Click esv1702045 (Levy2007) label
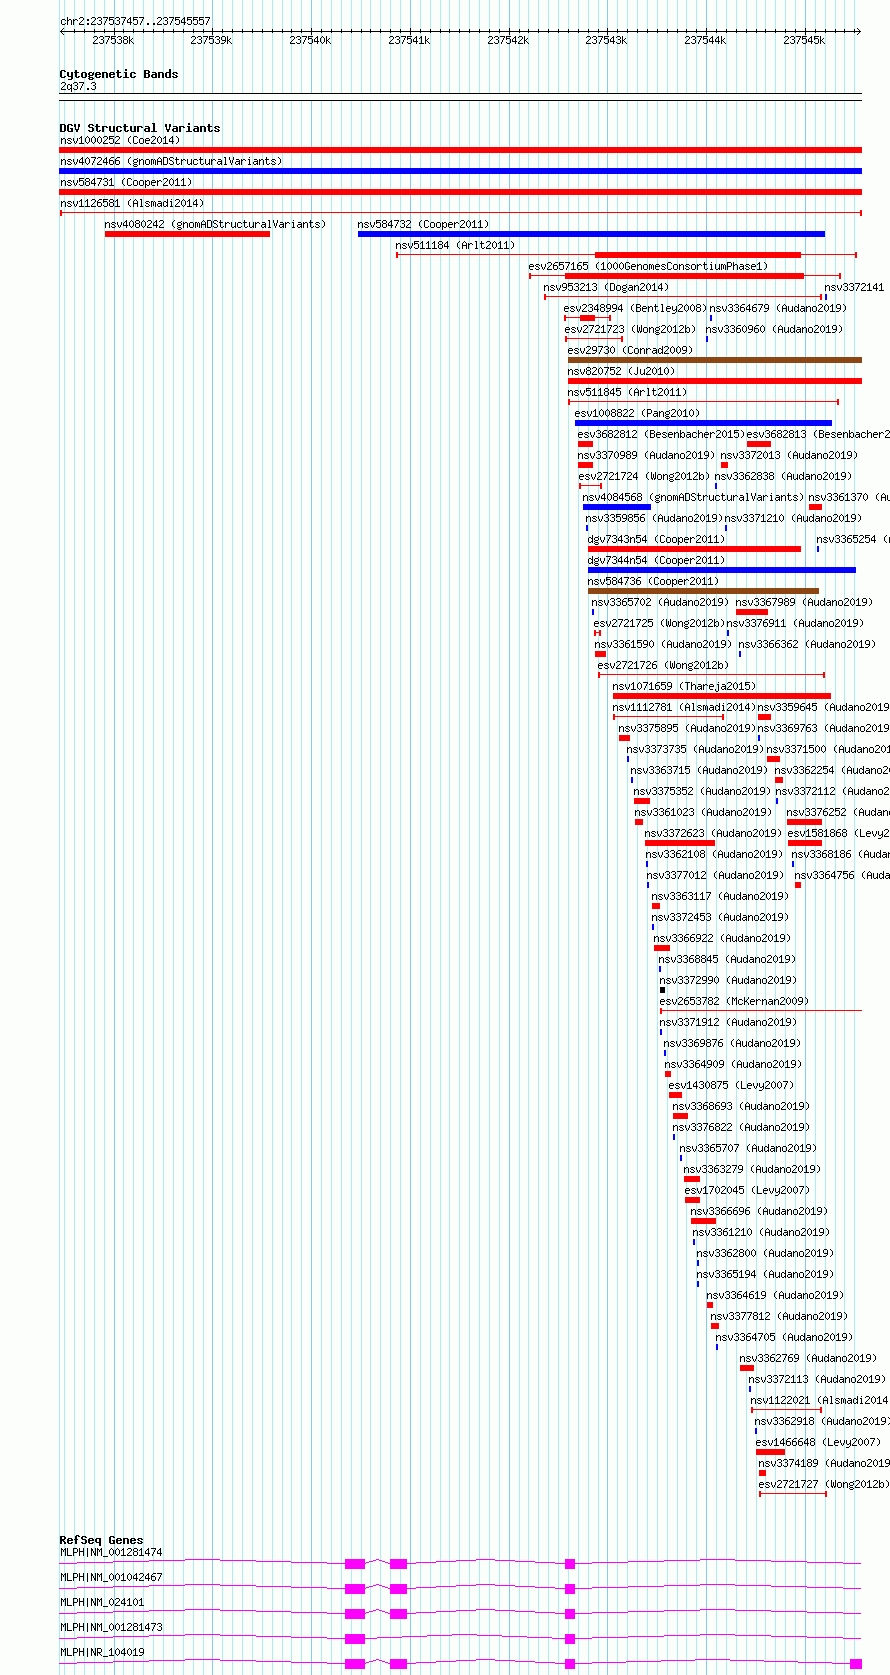Image resolution: width=890 pixels, height=1675 pixels. pyautogui.click(x=747, y=1190)
